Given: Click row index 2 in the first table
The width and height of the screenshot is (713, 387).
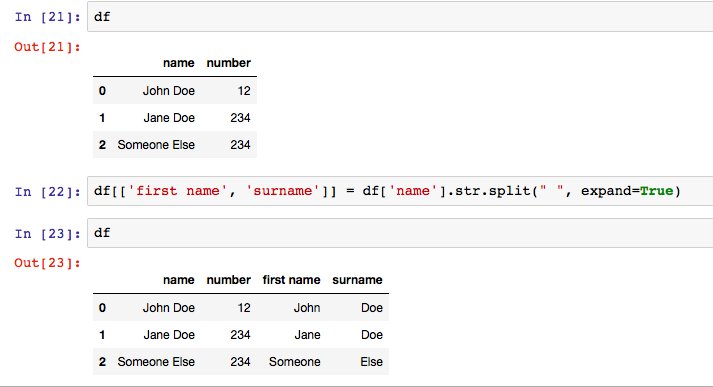Looking at the screenshot, I should tap(102, 145).
